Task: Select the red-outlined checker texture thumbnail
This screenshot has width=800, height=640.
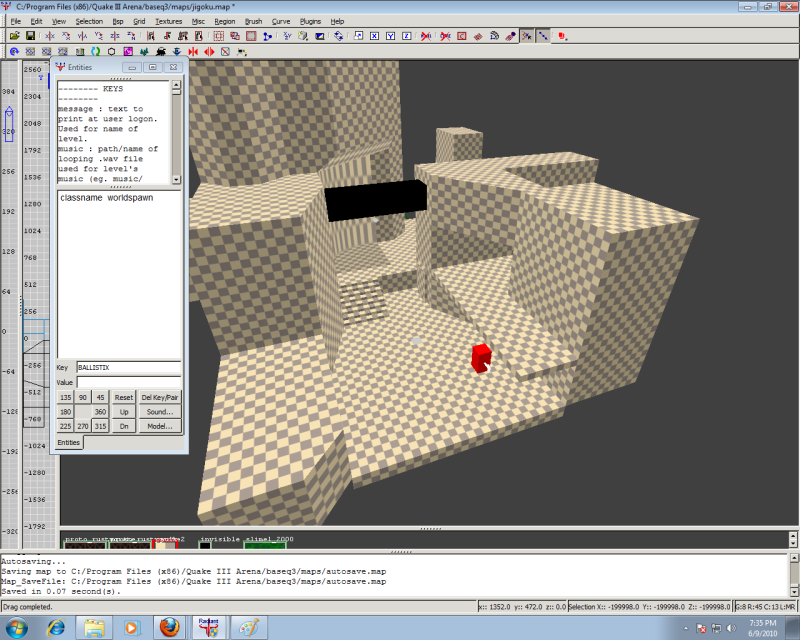Action: (164, 545)
